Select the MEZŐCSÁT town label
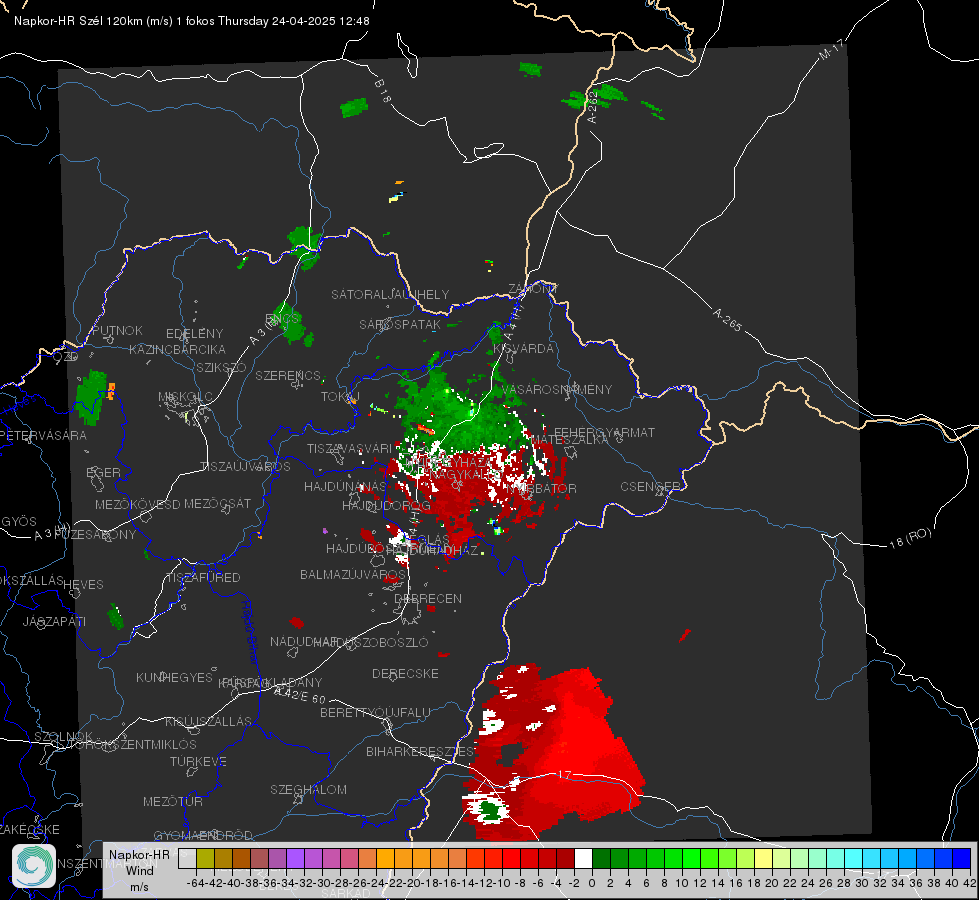 (217, 503)
